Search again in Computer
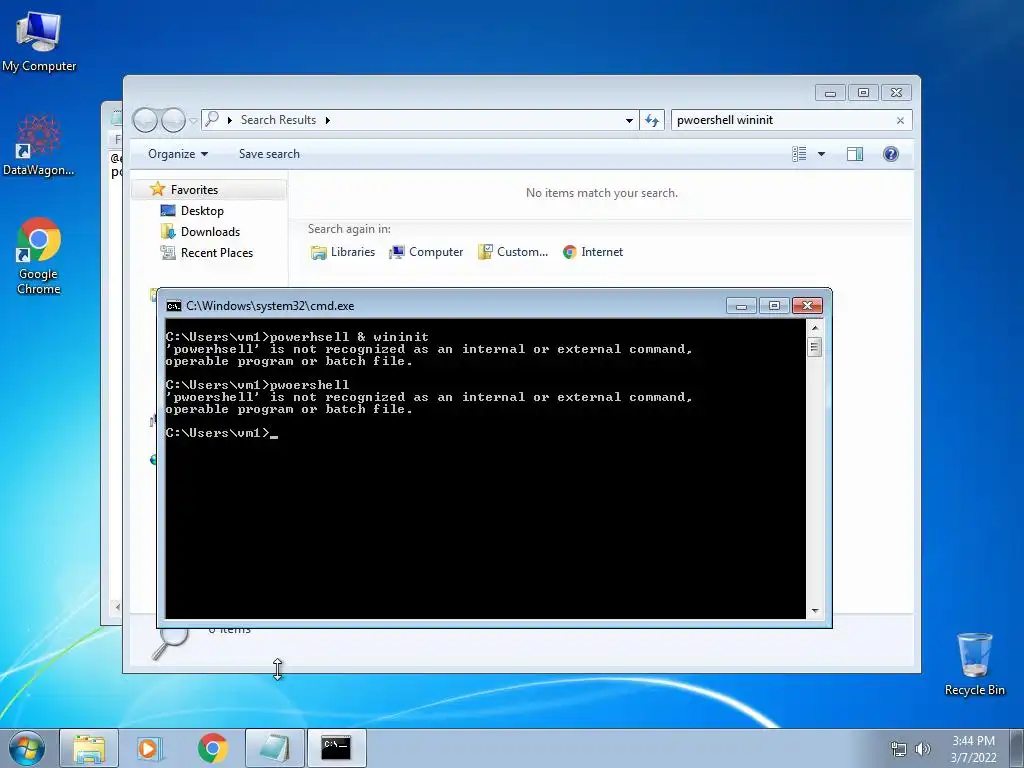The height and width of the screenshot is (768, 1024). click(x=426, y=252)
